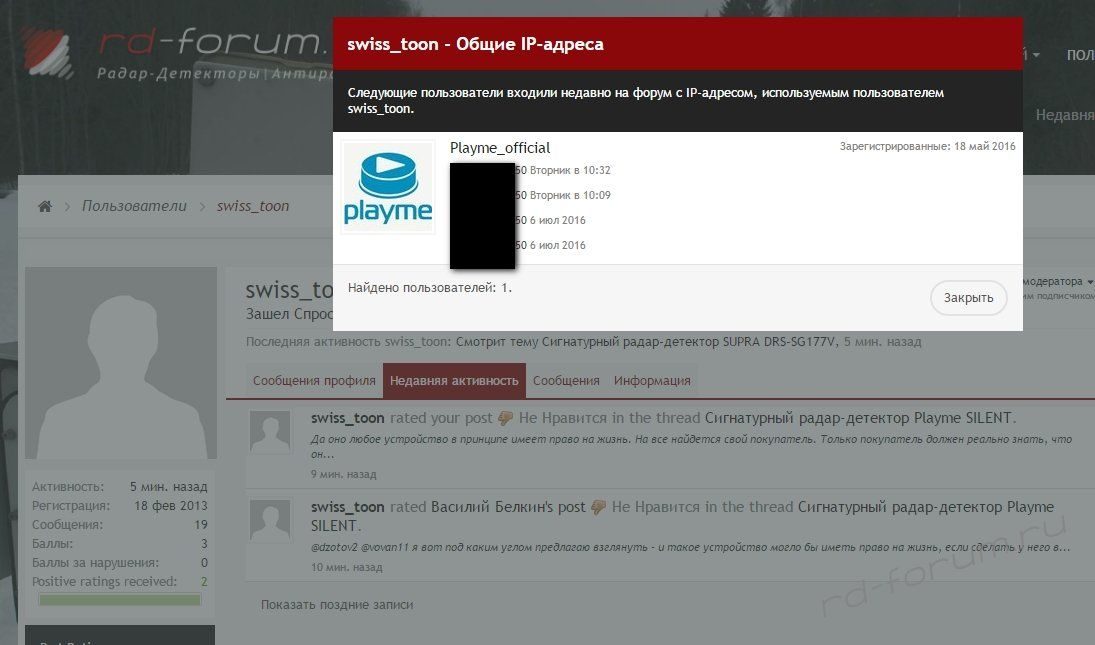Viewport: 1095px width, 645px height.
Task: Close the shared IP dialog with Закрыть
Action: [968, 297]
